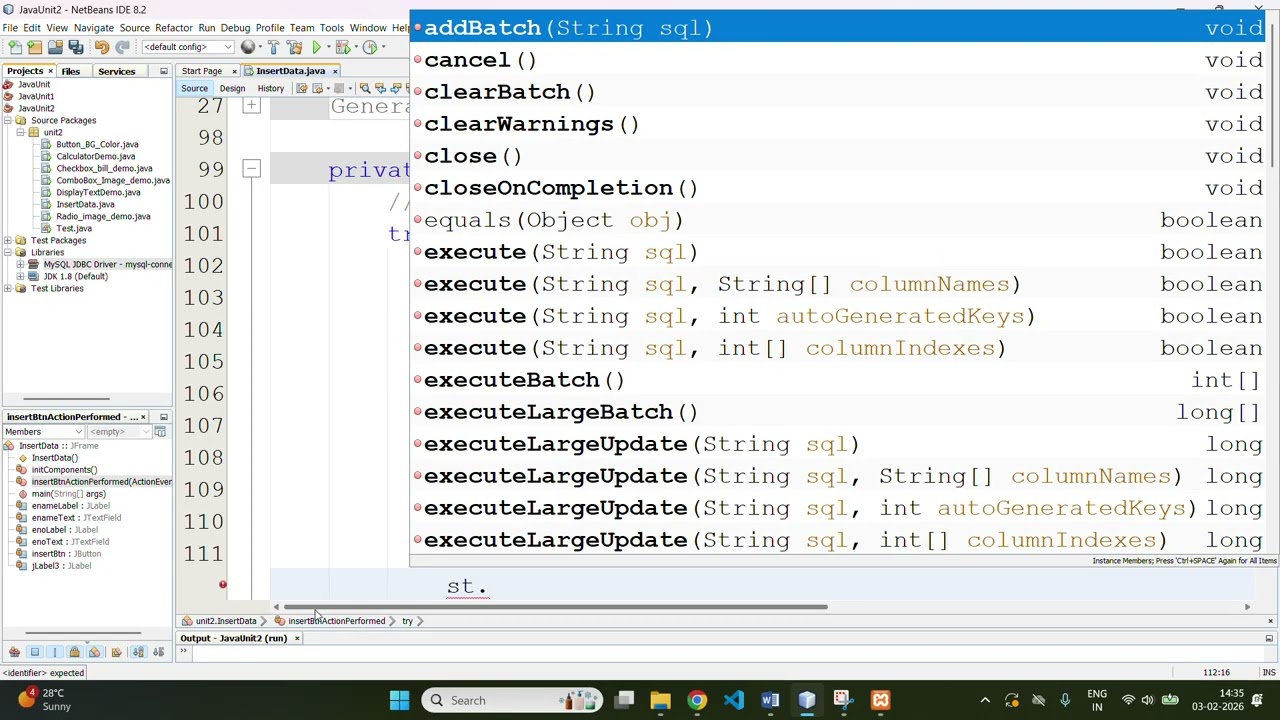Collapse the Source Packages tree node

point(8,120)
